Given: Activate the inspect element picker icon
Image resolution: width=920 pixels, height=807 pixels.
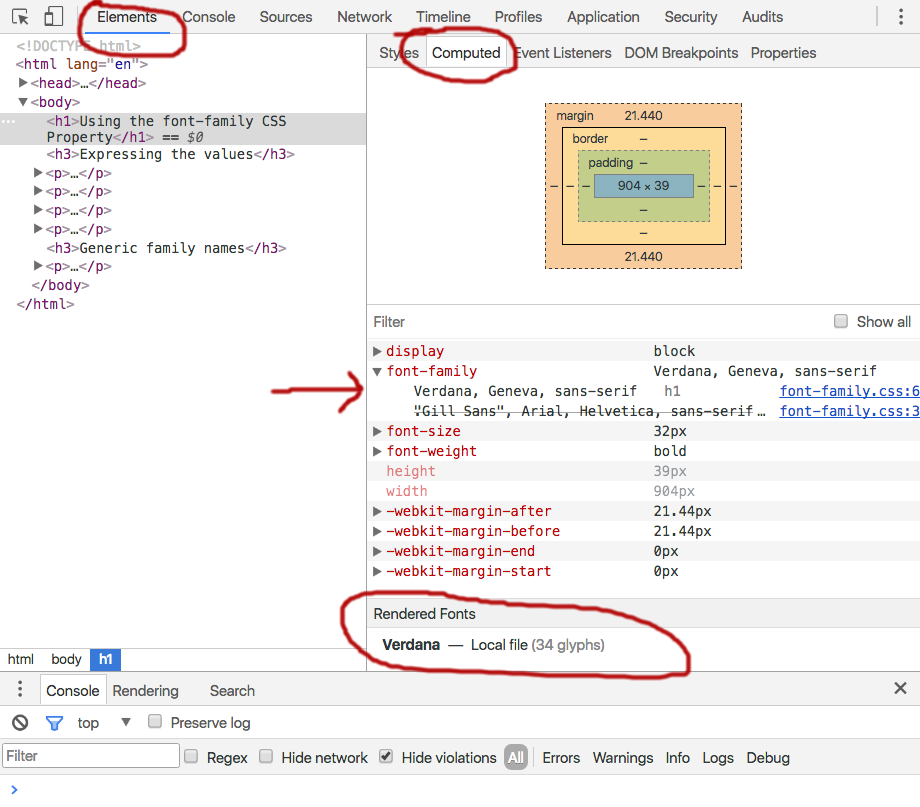Looking at the screenshot, I should (x=21, y=17).
